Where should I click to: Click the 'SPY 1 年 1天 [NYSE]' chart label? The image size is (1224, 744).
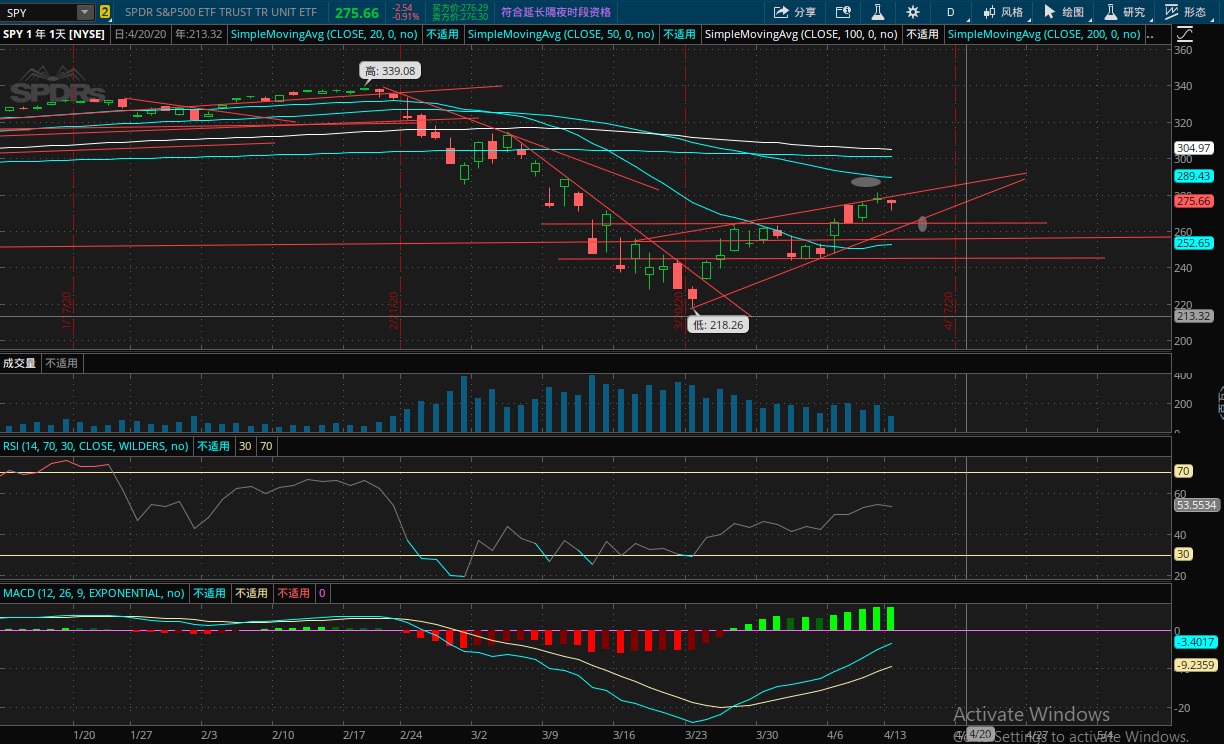55,34
